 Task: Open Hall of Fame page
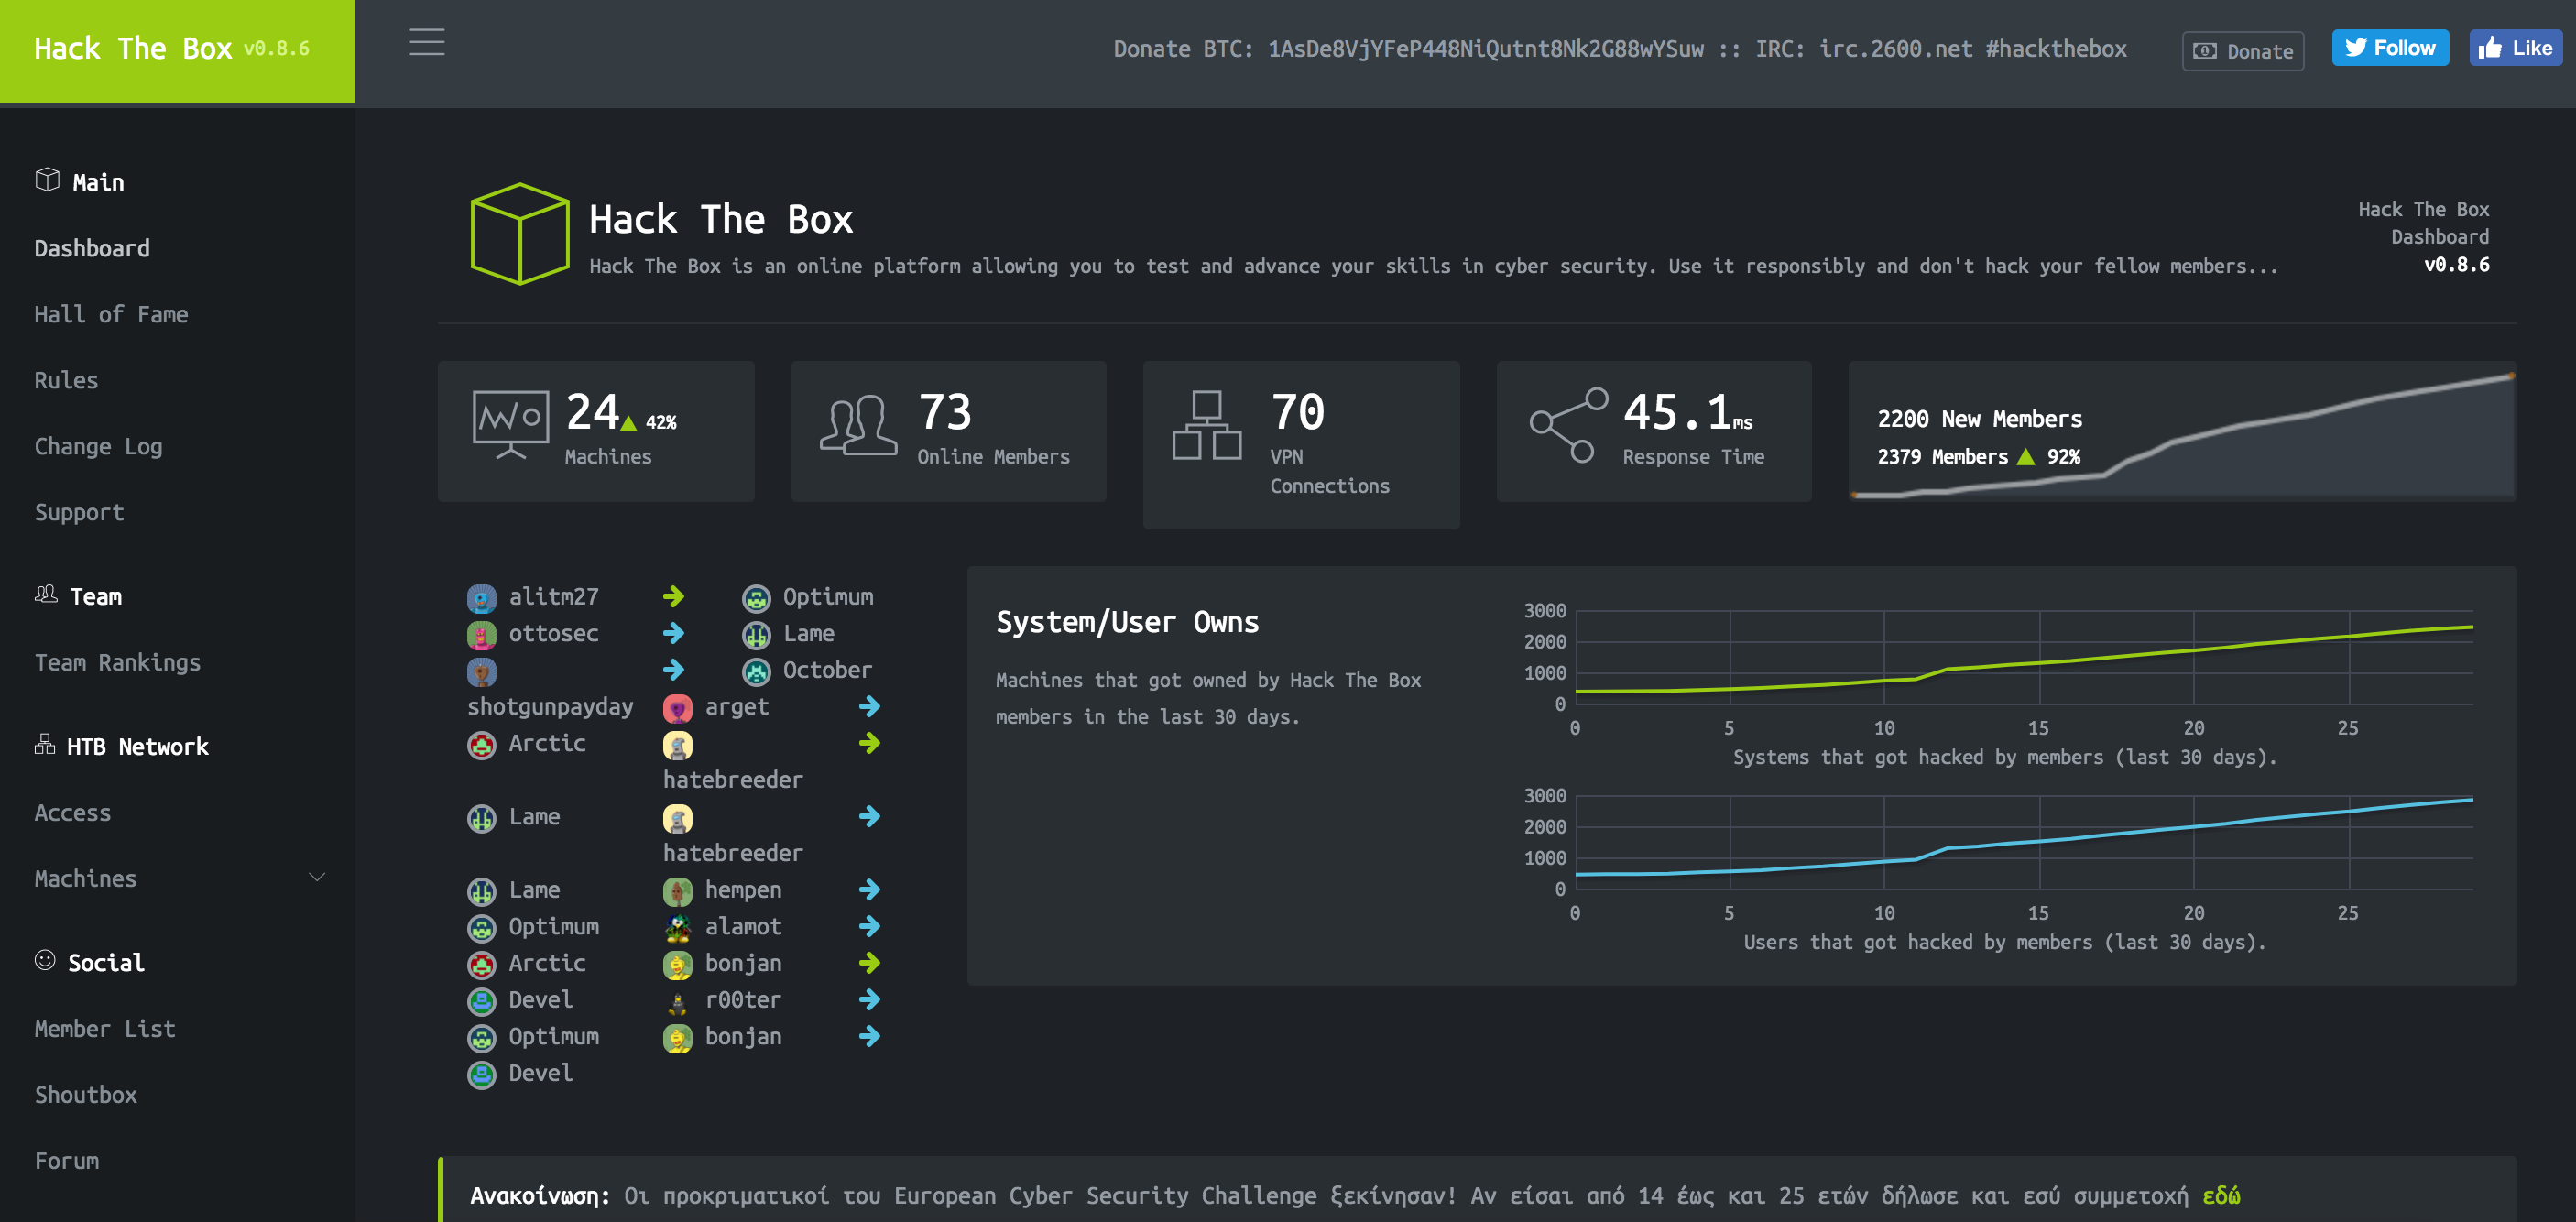click(111, 314)
